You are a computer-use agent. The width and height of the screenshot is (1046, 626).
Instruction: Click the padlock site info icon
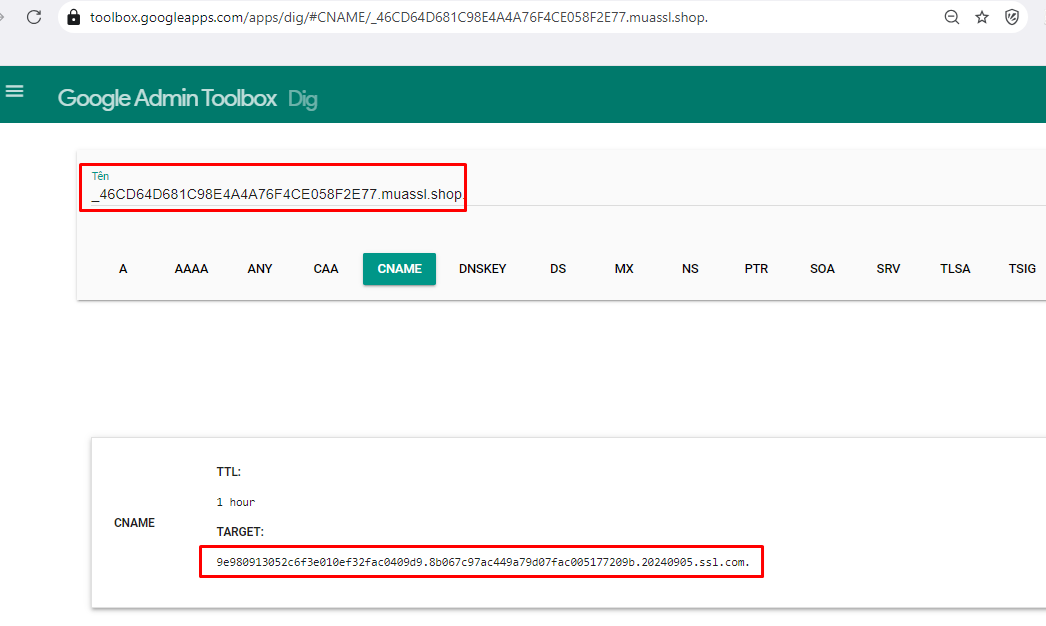tap(72, 17)
